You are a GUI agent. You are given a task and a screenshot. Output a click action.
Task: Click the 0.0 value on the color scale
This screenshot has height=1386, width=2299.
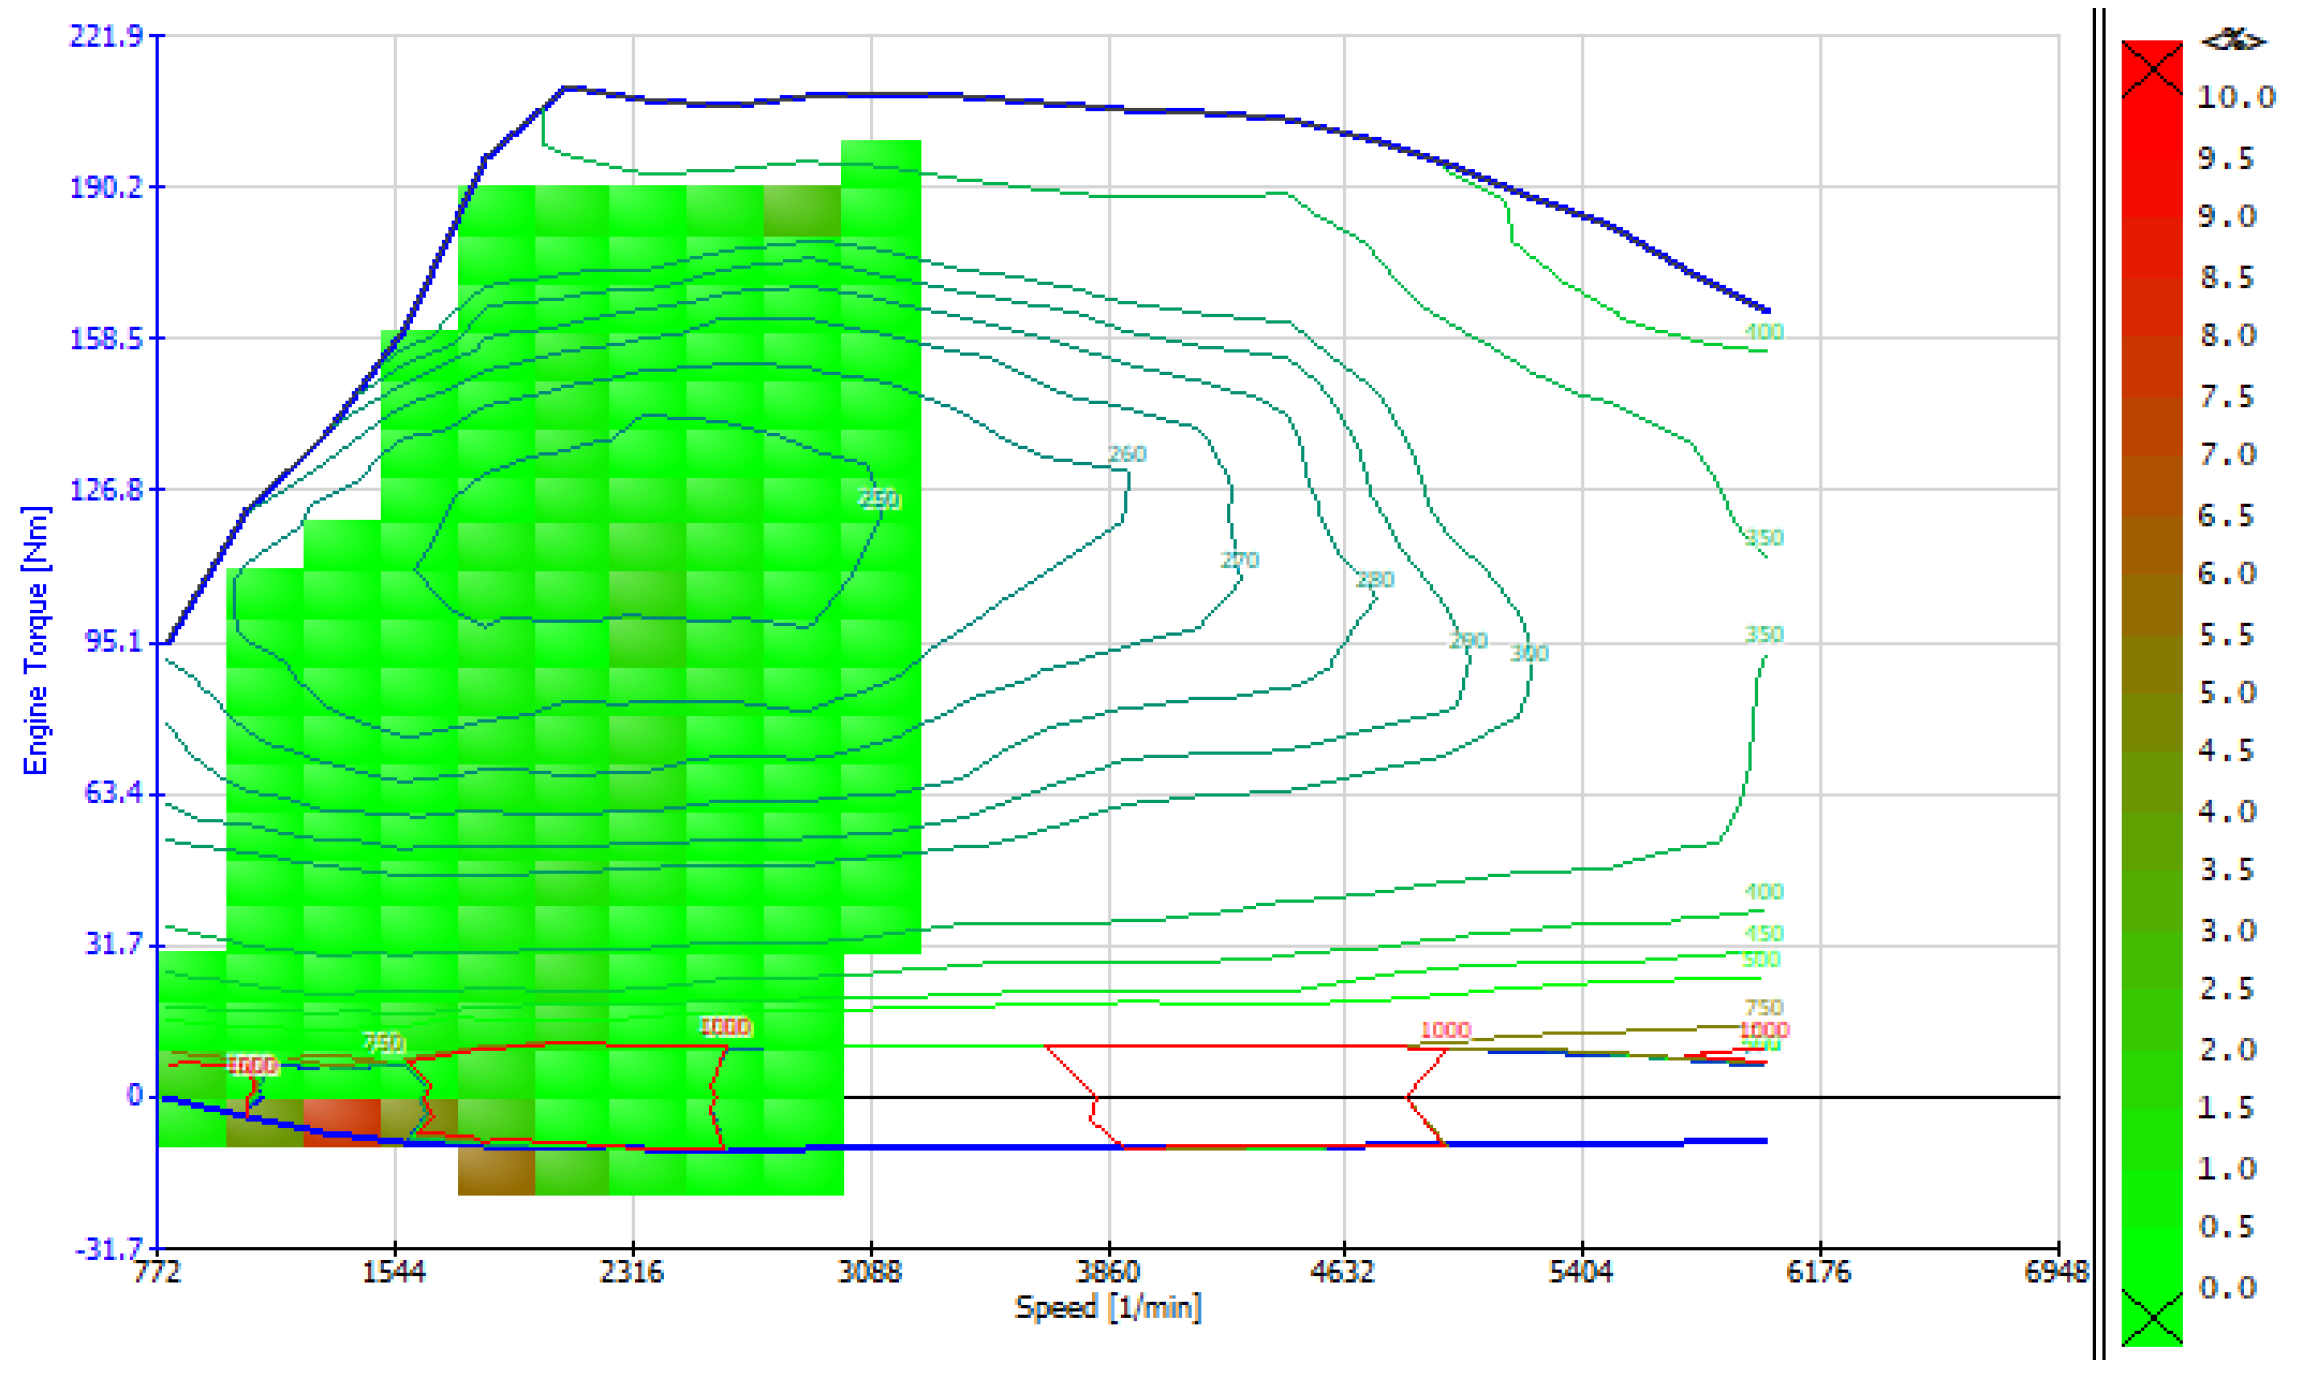2227,1287
